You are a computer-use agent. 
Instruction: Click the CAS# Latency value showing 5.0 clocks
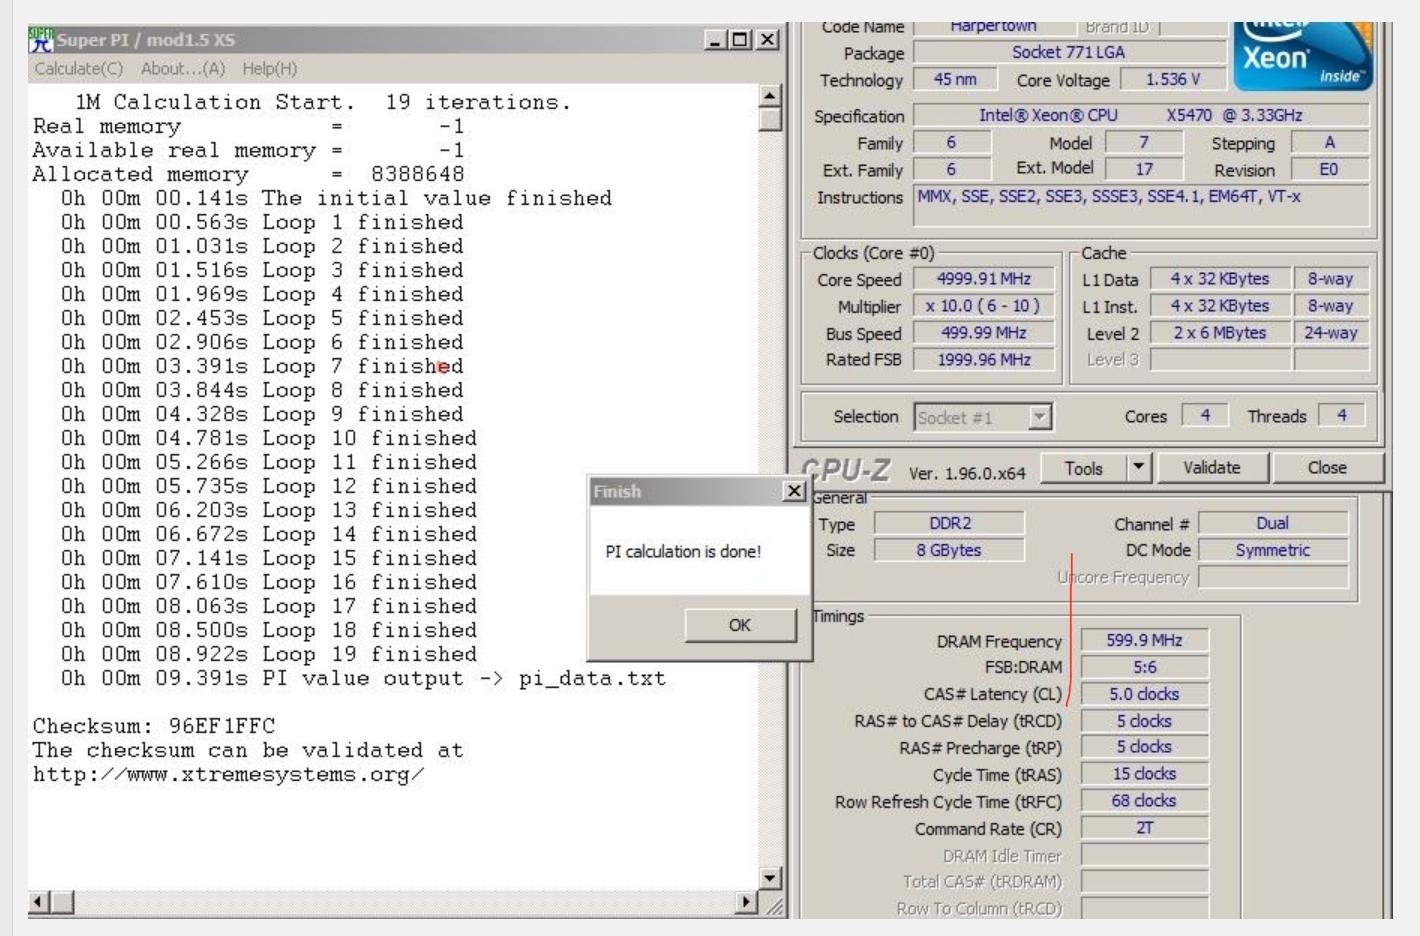(1146, 693)
